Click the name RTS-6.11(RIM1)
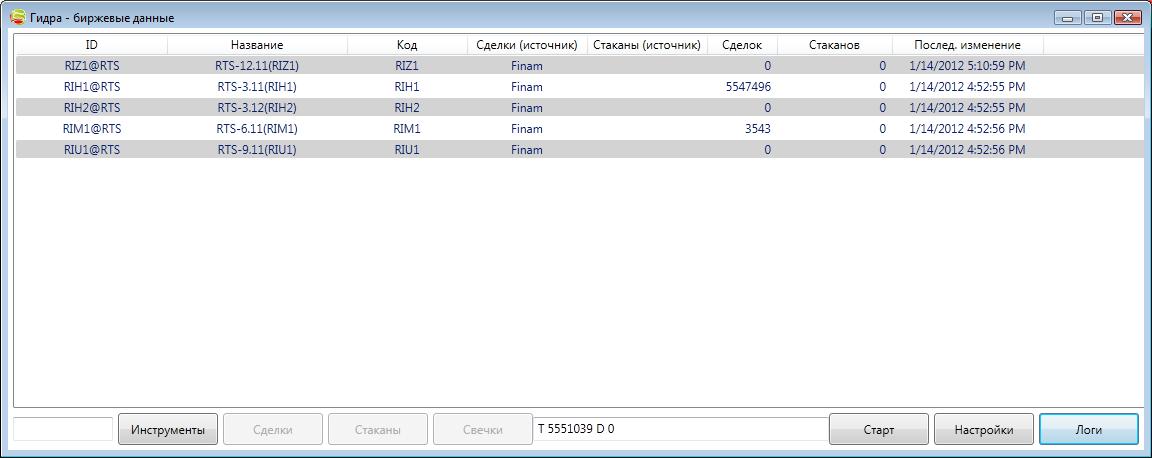This screenshot has height=458, width=1152. 257,129
